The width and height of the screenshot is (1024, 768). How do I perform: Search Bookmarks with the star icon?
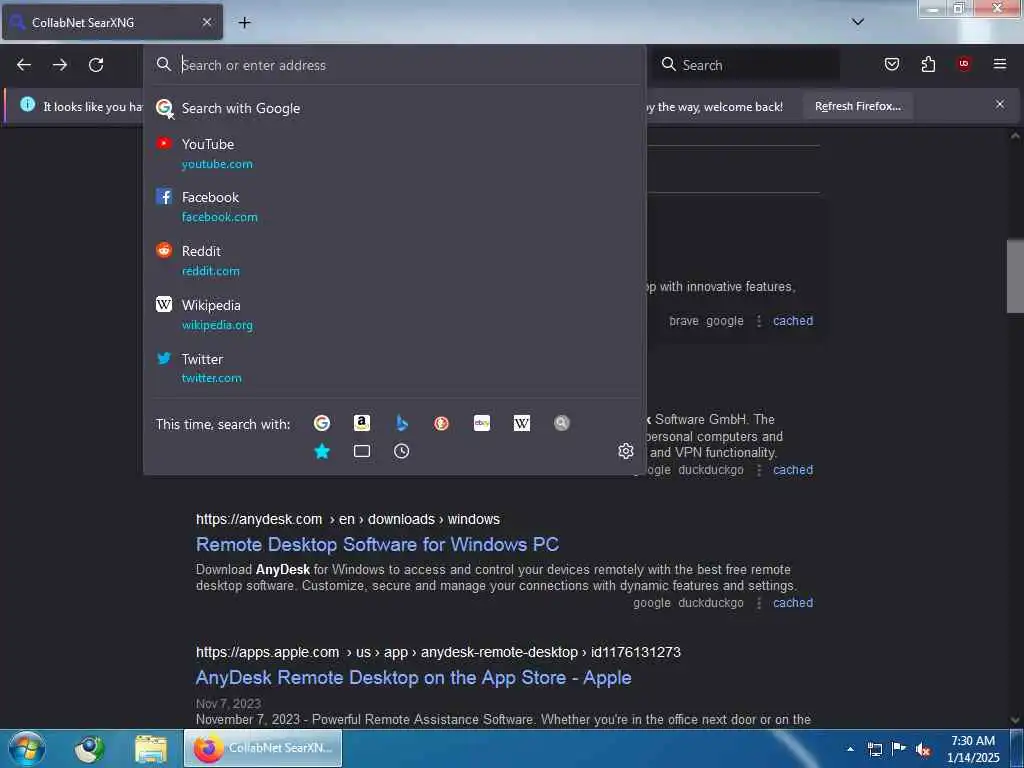point(322,451)
